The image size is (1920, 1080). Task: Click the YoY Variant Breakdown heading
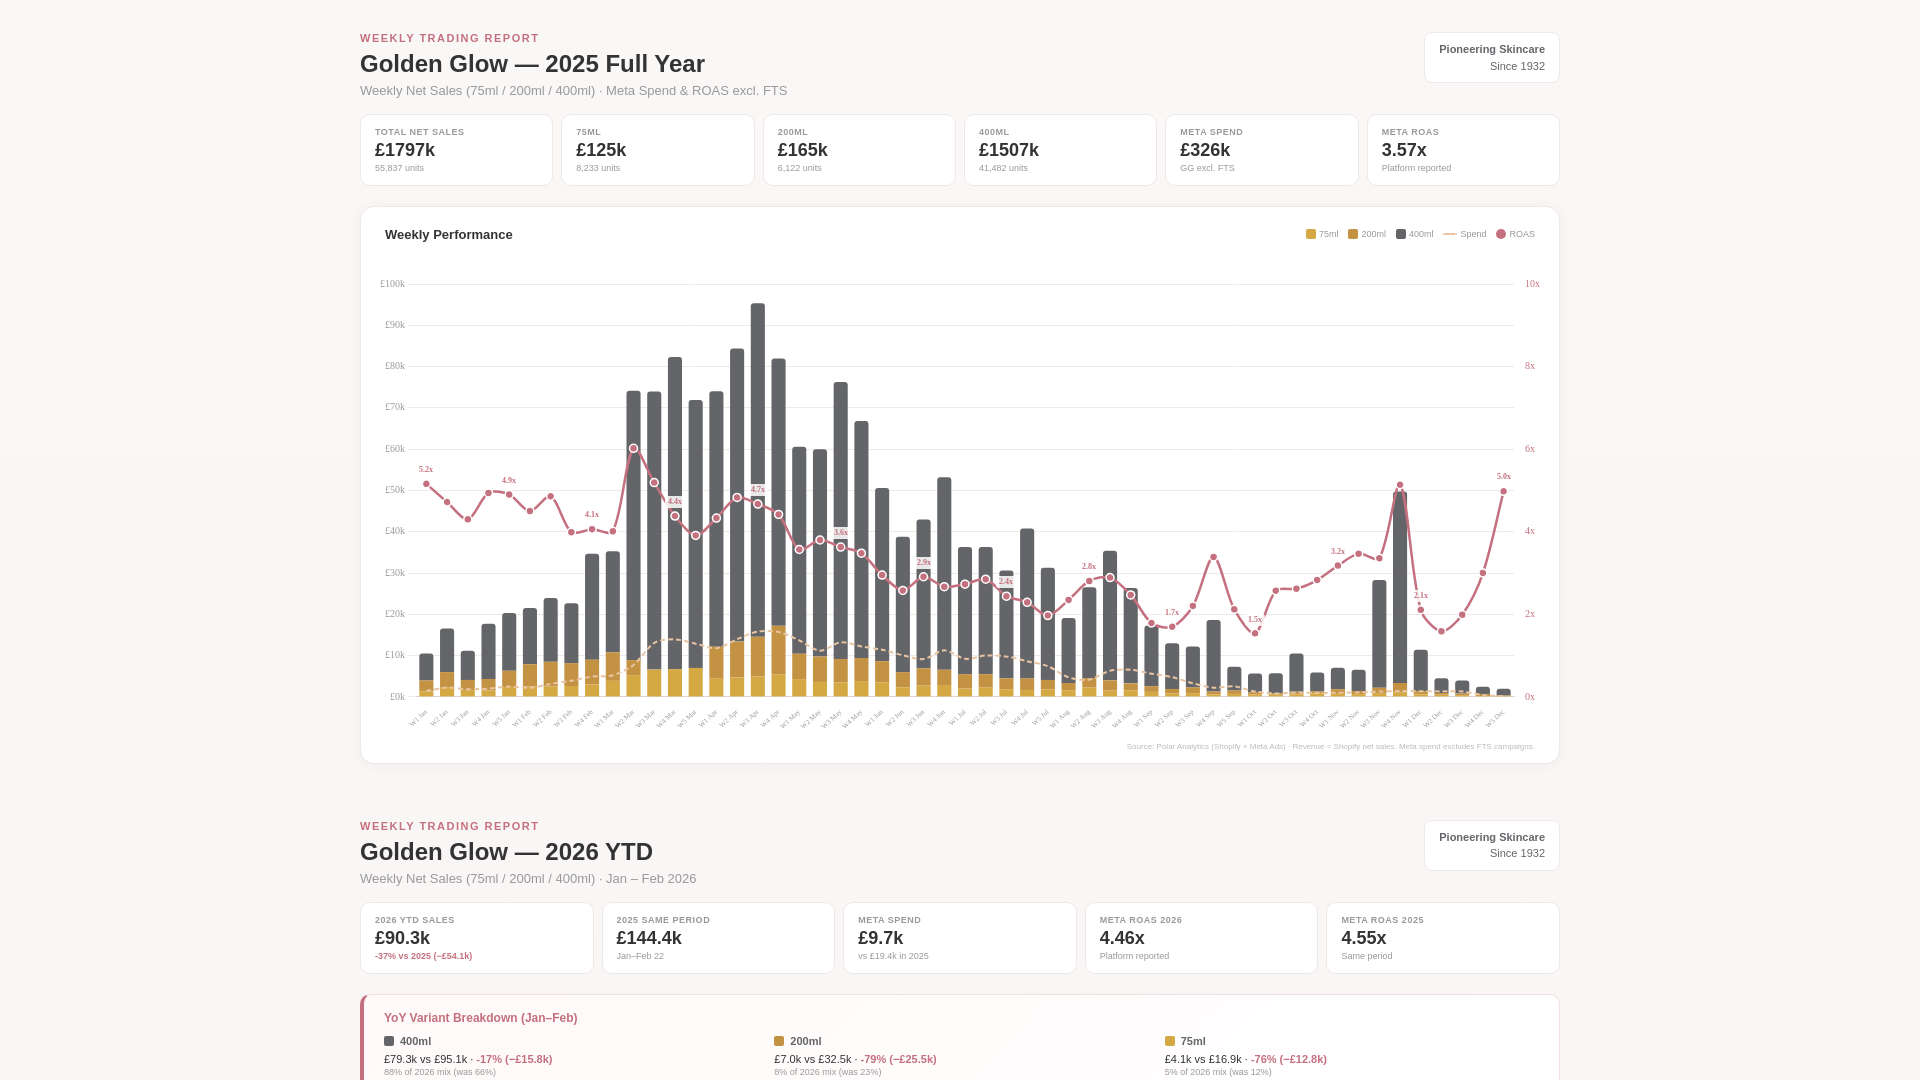480,1018
